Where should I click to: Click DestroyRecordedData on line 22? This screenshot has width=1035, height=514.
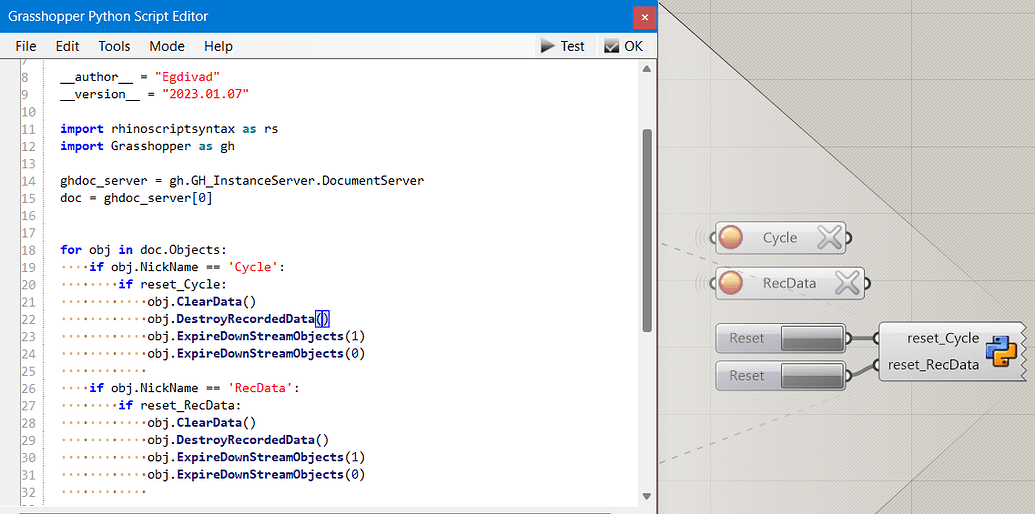(x=245, y=319)
